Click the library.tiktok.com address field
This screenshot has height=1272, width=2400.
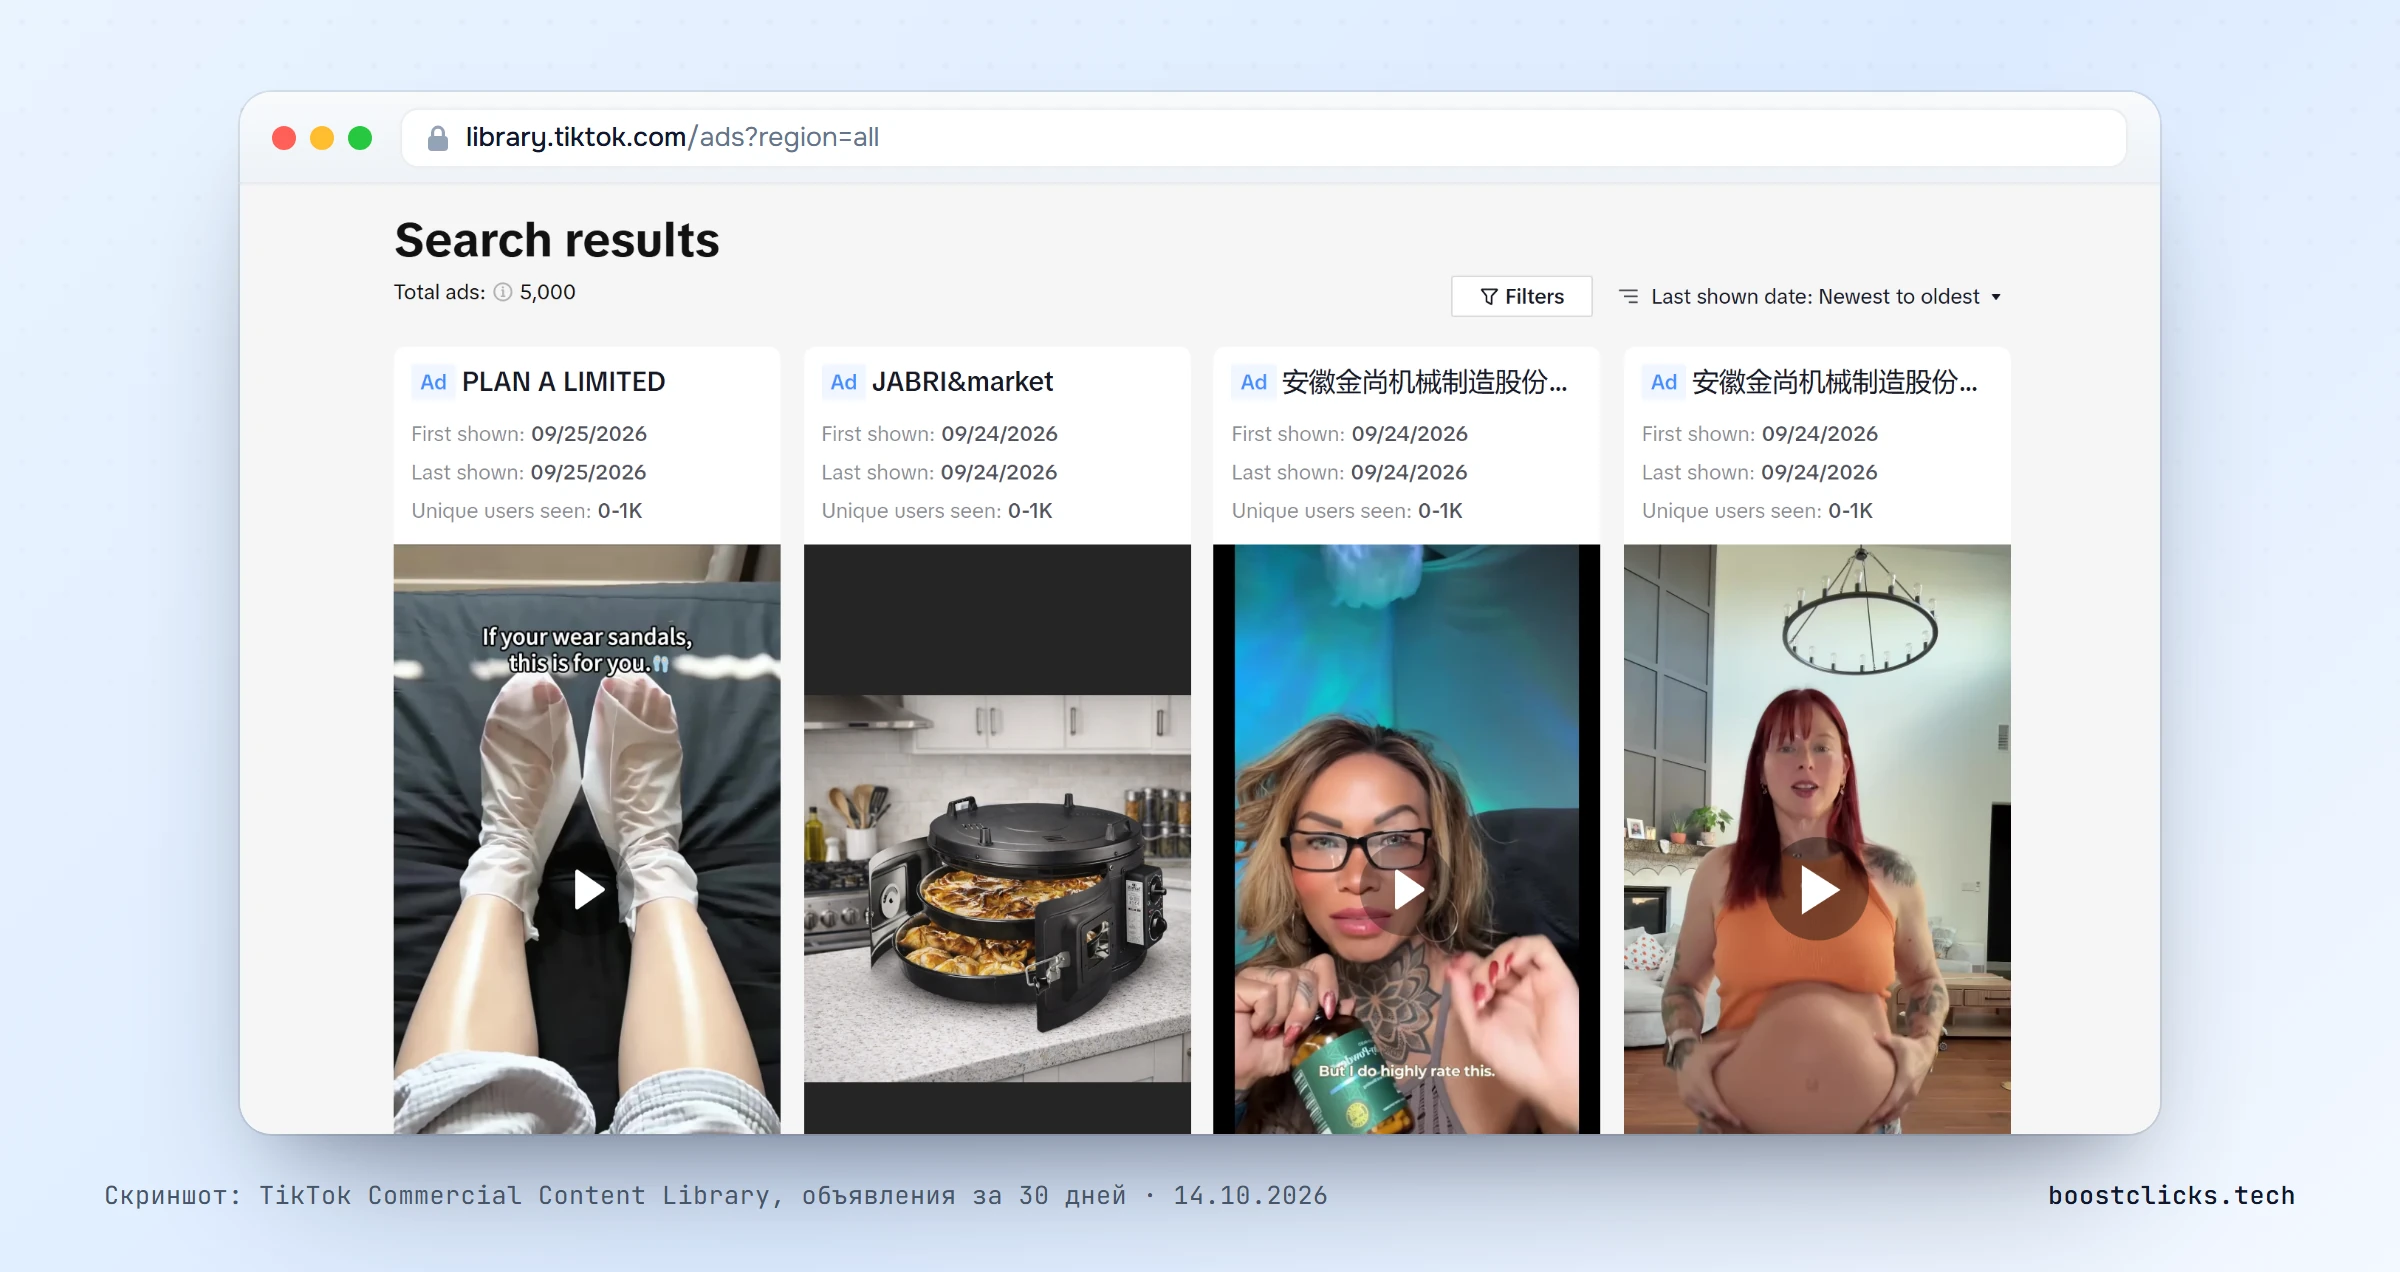(x=1263, y=138)
